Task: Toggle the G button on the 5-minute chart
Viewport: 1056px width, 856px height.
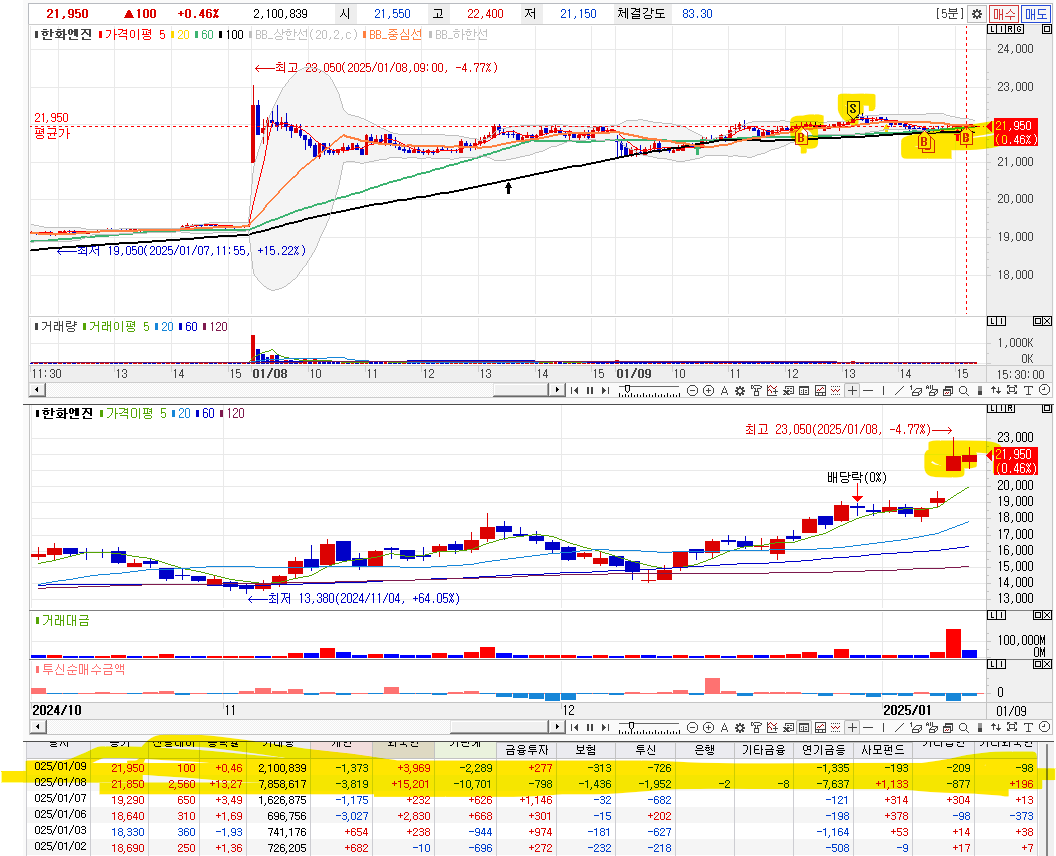Action: tap(1019, 30)
